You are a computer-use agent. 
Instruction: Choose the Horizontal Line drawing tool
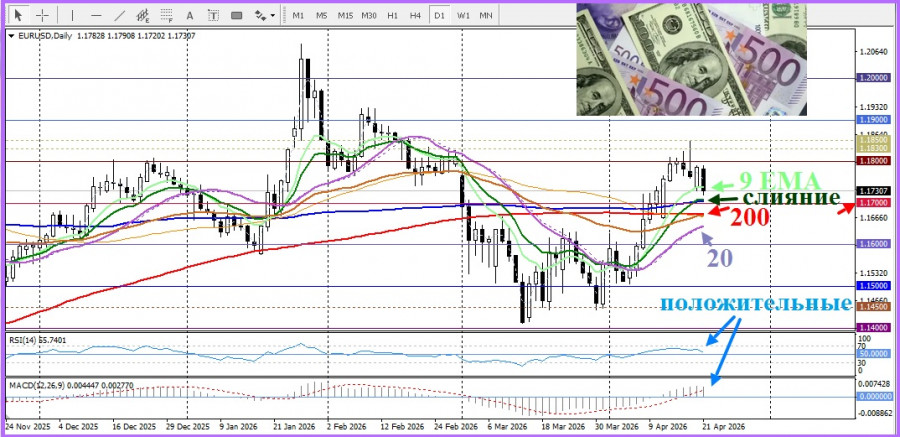(96, 15)
